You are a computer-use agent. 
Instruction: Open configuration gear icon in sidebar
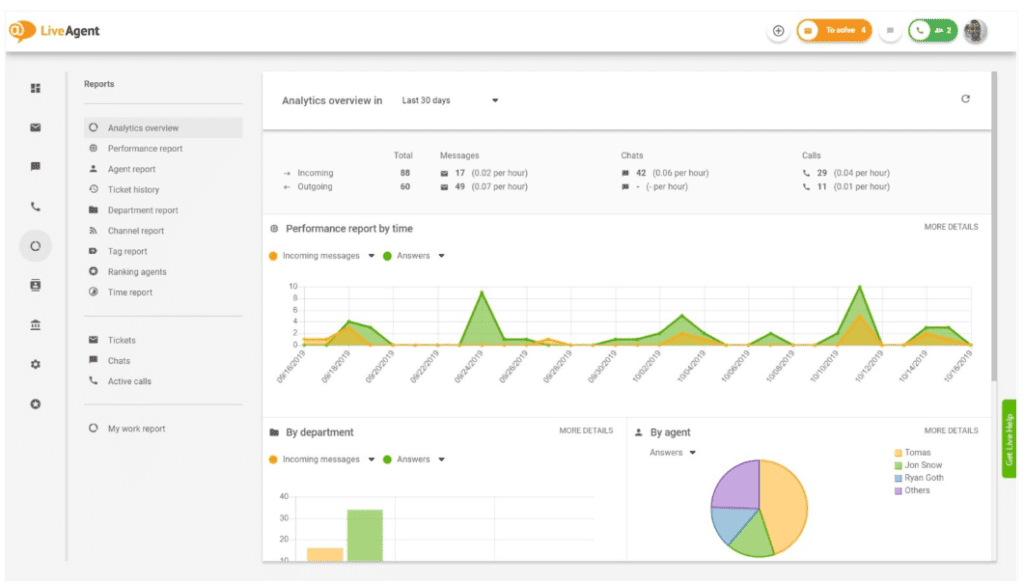click(36, 364)
